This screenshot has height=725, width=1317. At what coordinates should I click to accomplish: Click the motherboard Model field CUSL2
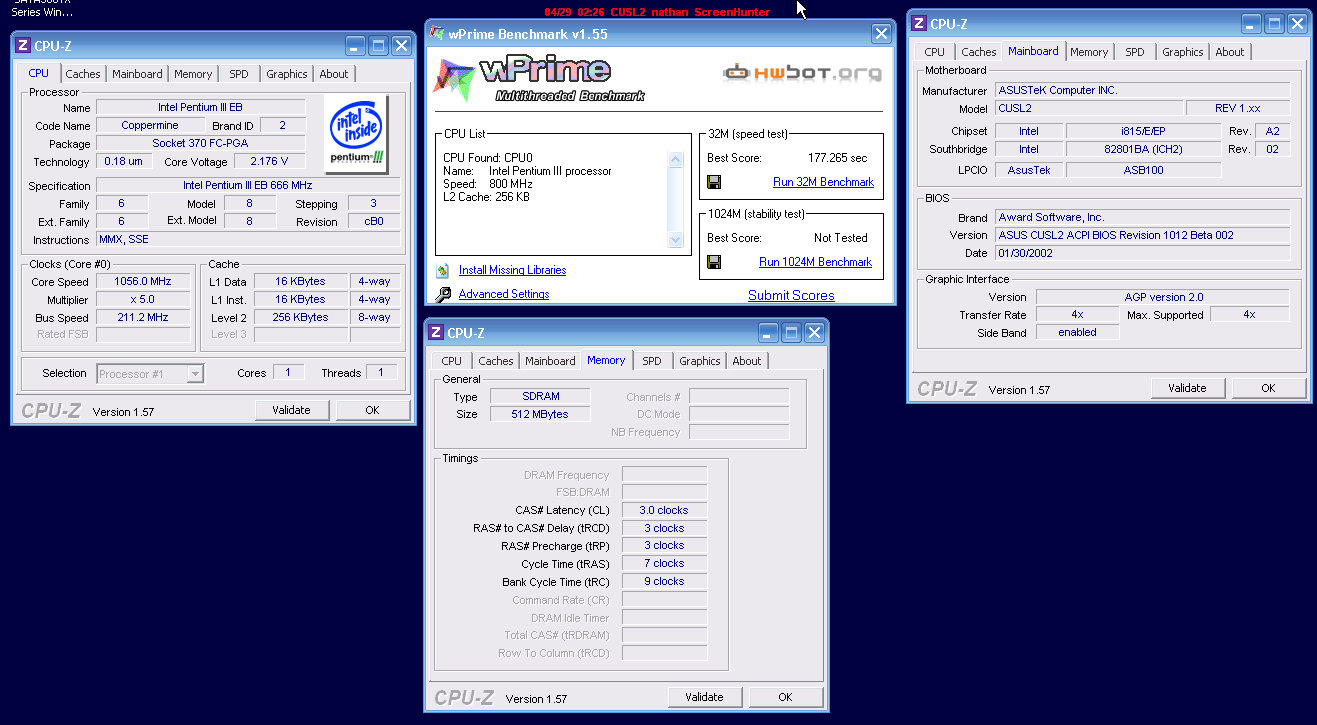pos(1088,108)
